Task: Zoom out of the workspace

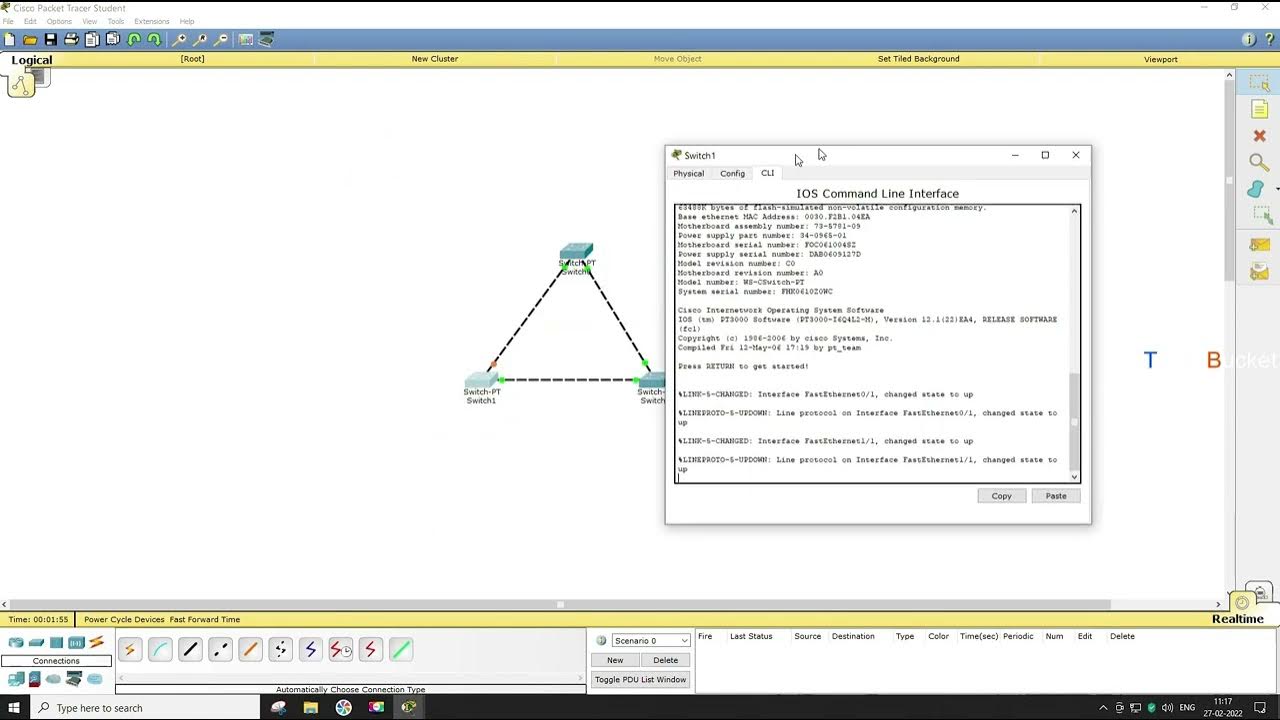Action: [x=221, y=39]
